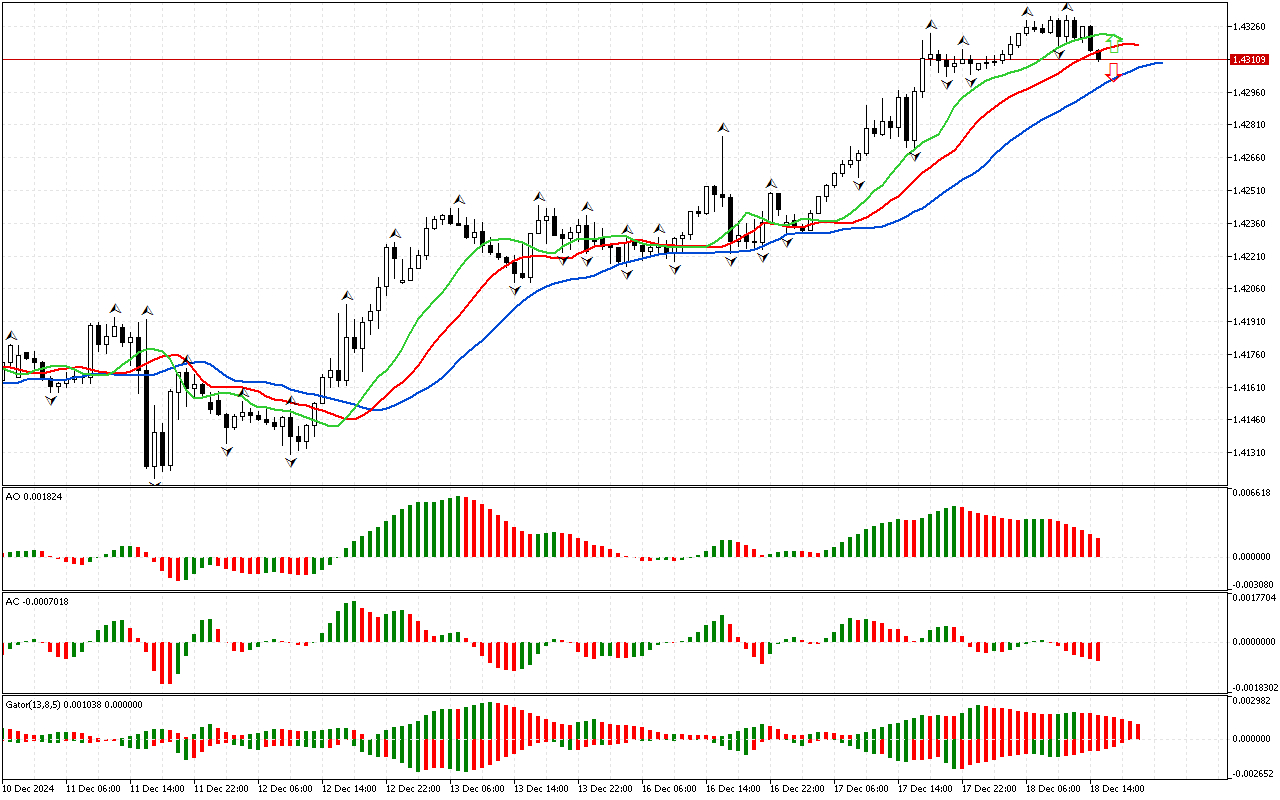Click Gator scale minimum -0.002652
1280x800 pixels.
tap(1252, 773)
